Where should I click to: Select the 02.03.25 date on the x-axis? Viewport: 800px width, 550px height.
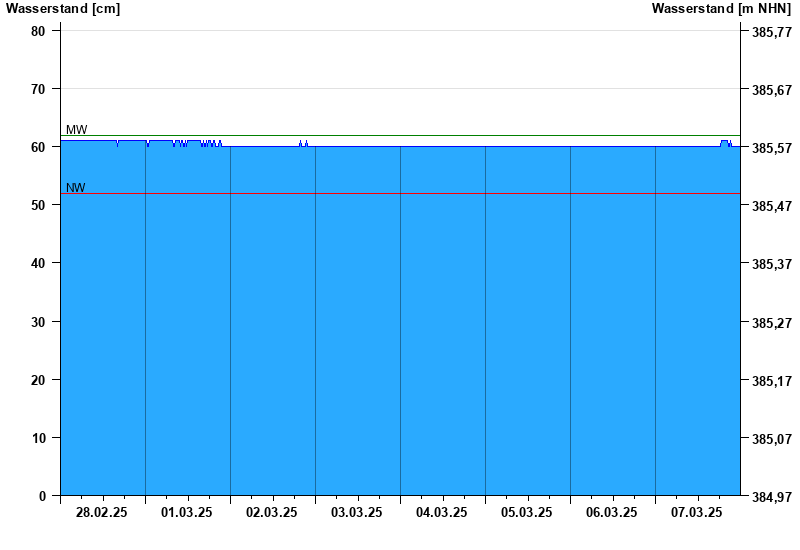click(x=272, y=513)
